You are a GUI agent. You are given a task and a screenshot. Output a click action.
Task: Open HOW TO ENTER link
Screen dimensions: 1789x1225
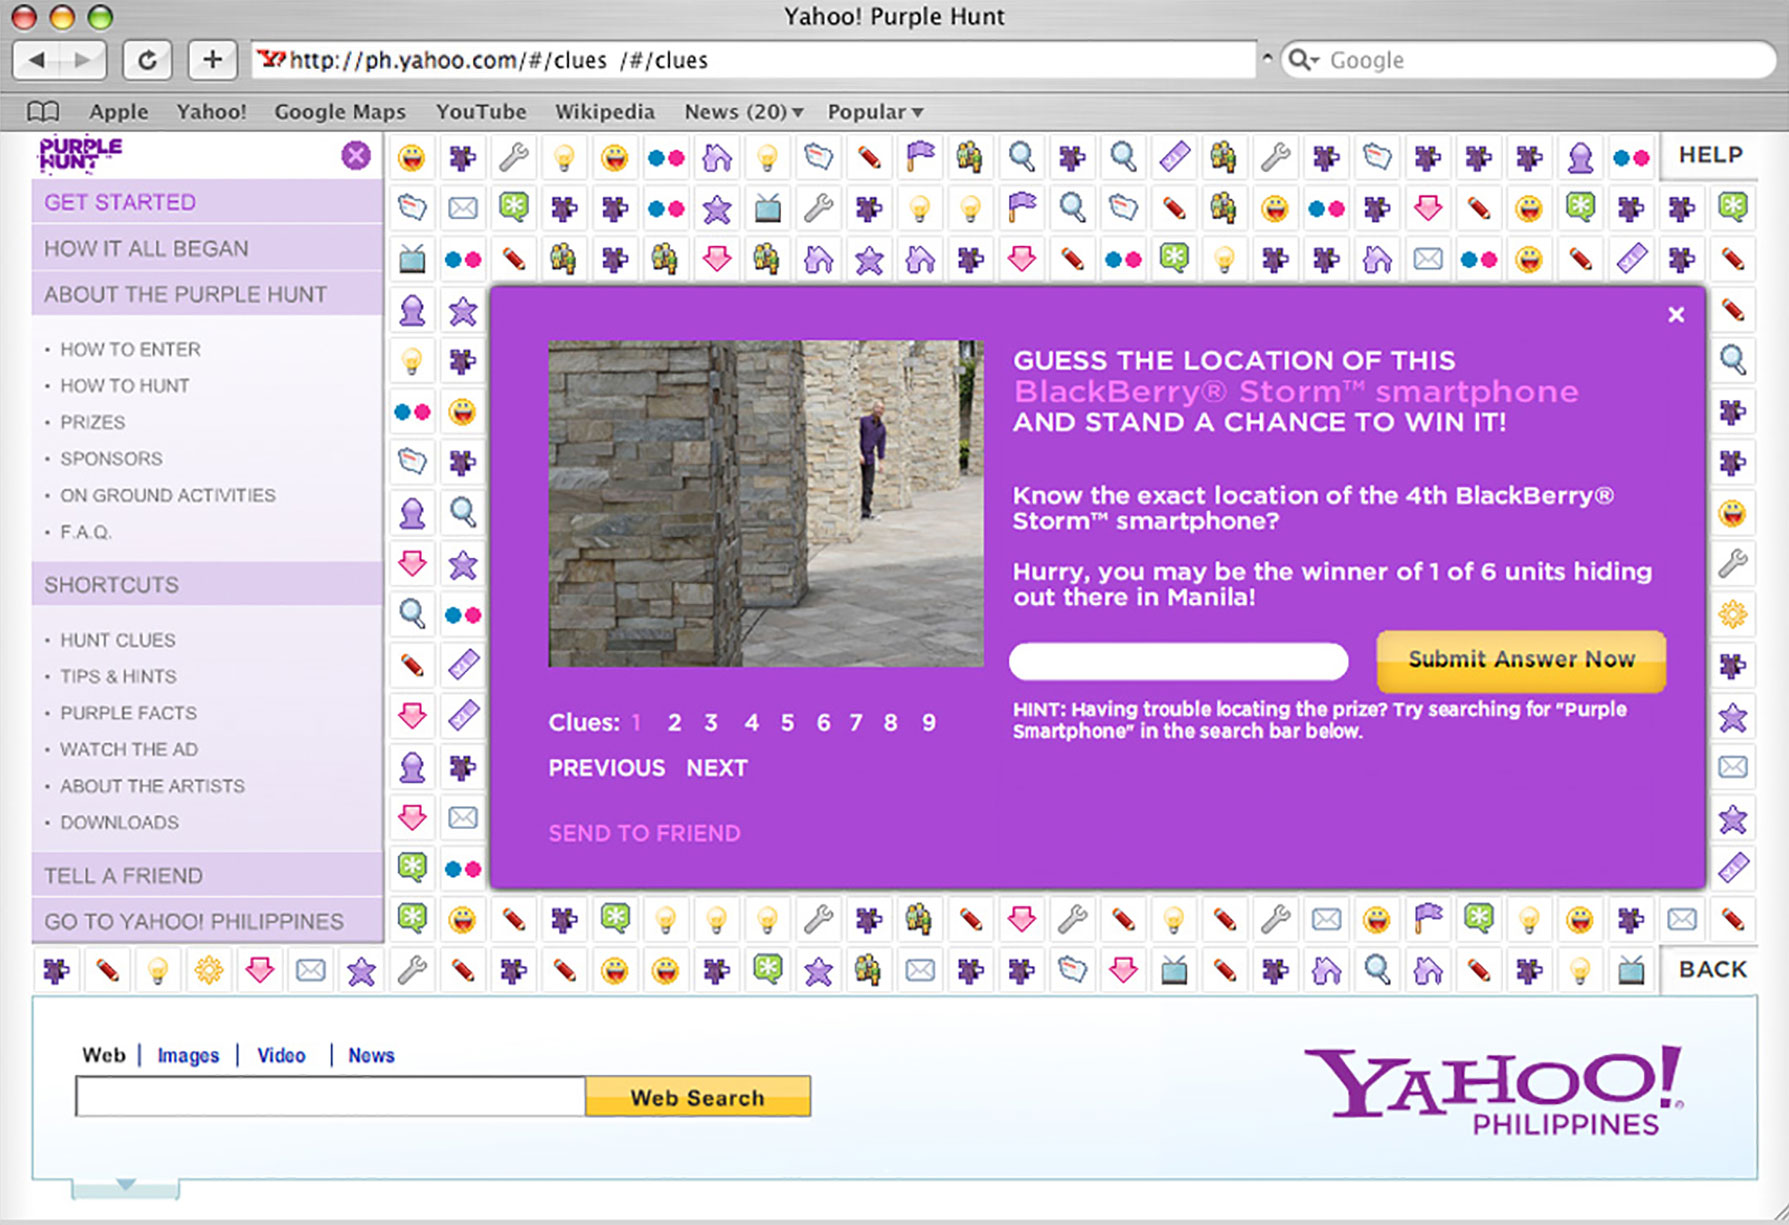coord(130,349)
